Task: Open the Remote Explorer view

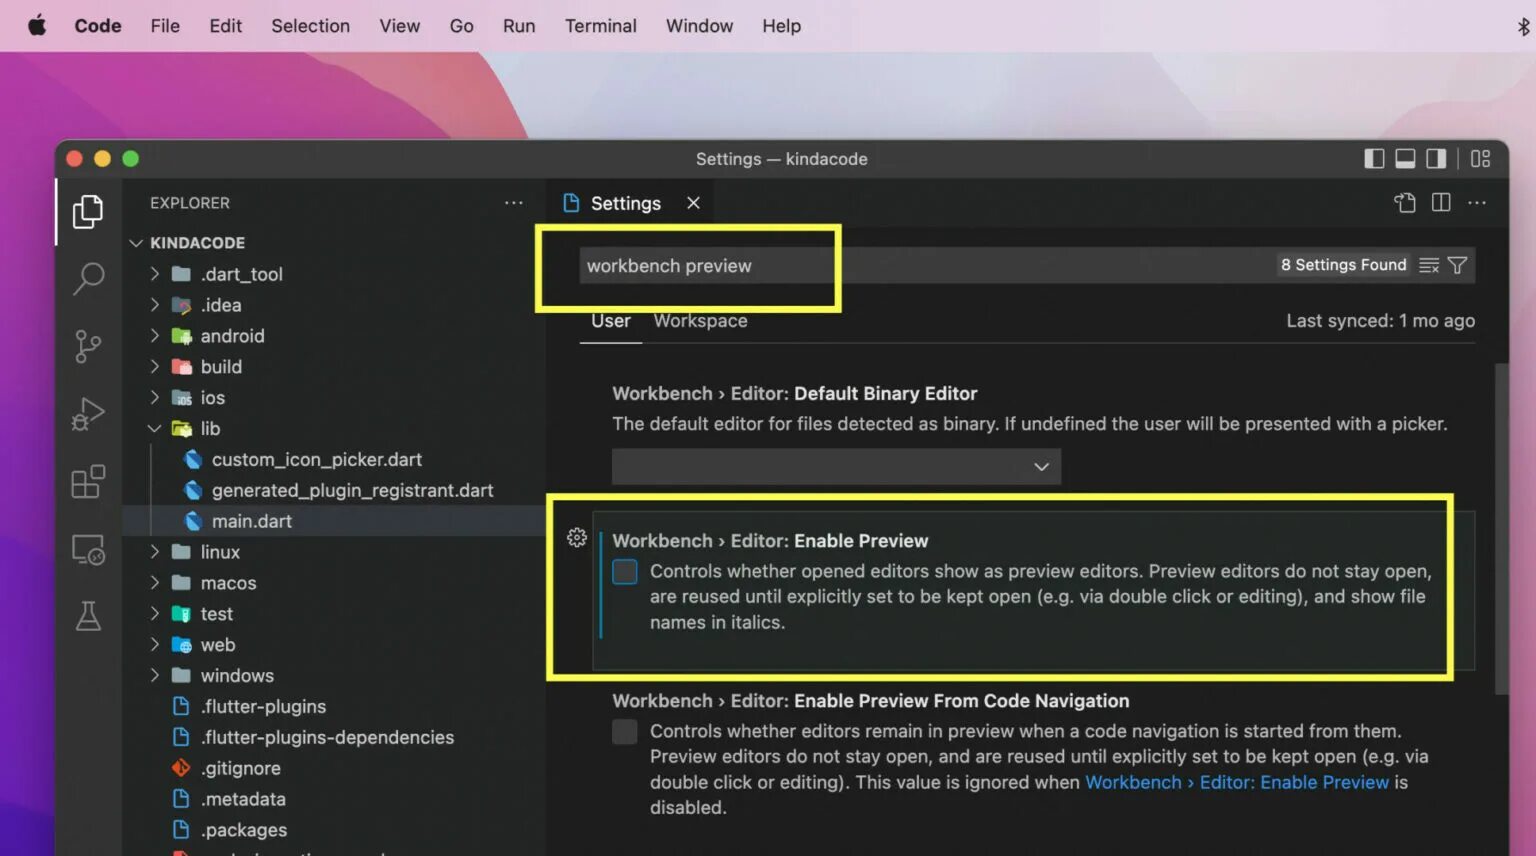Action: click(88, 550)
